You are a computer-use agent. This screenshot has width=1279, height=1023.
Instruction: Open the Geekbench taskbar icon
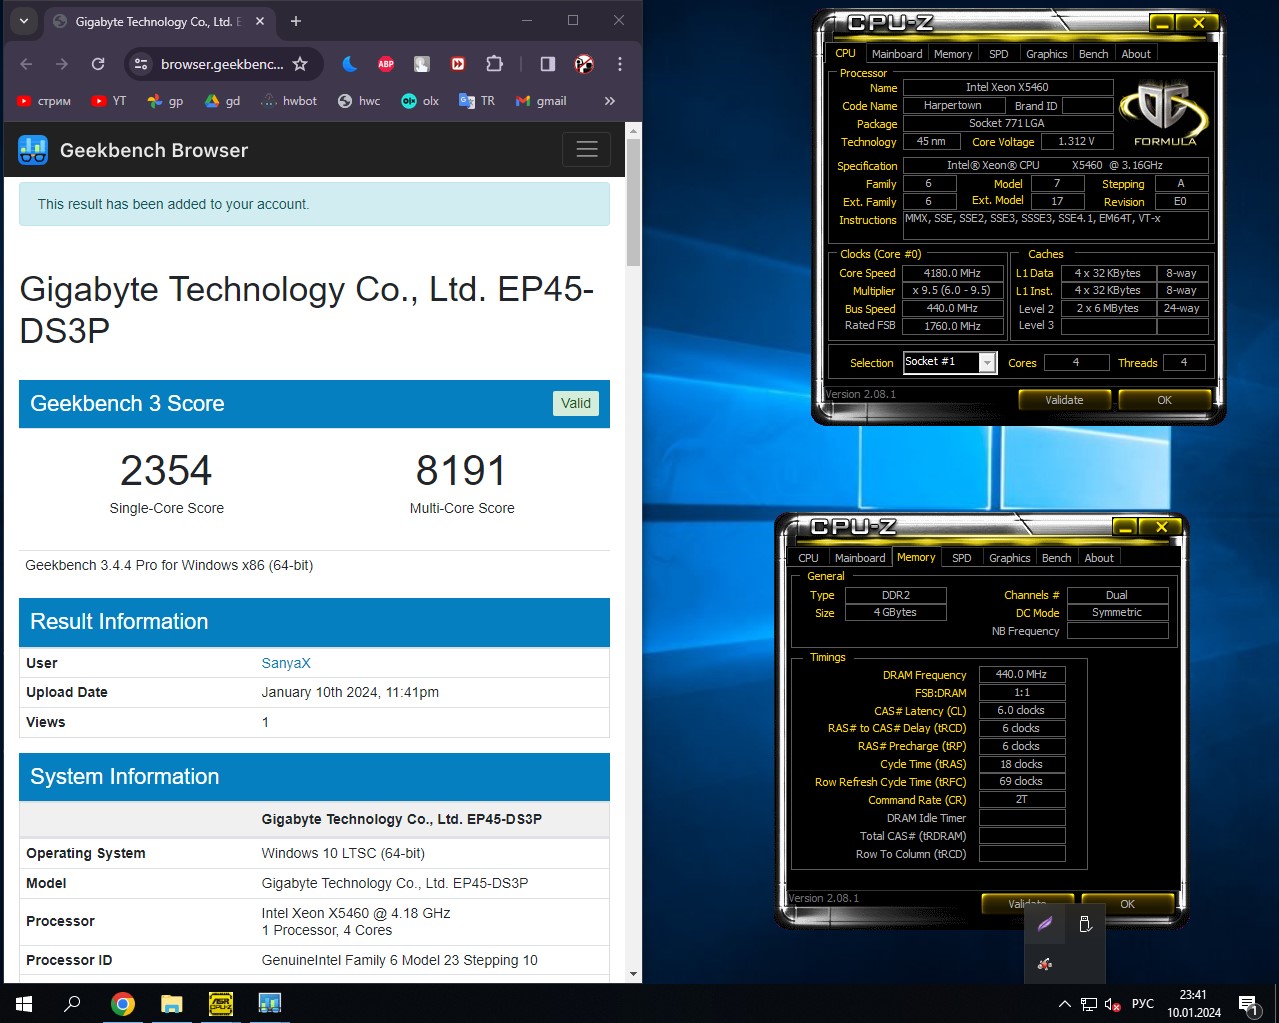(270, 1003)
